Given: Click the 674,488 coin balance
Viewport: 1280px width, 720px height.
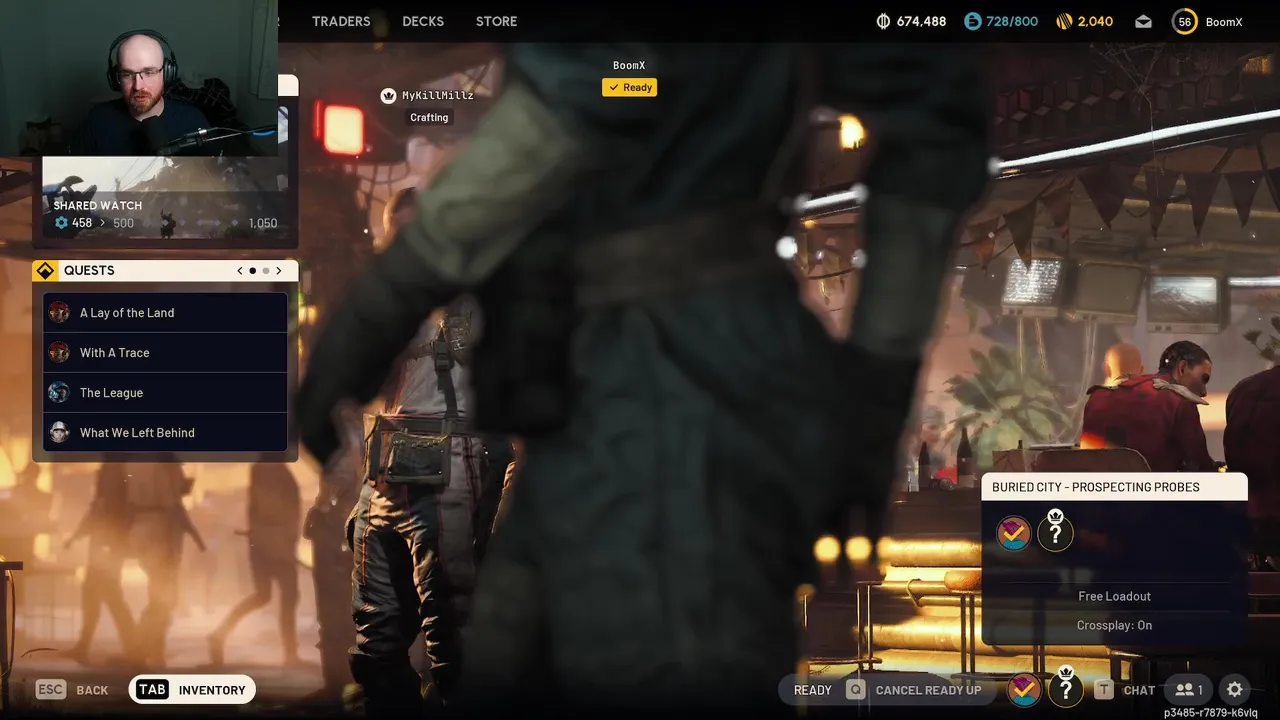Looking at the screenshot, I should [x=921, y=21].
